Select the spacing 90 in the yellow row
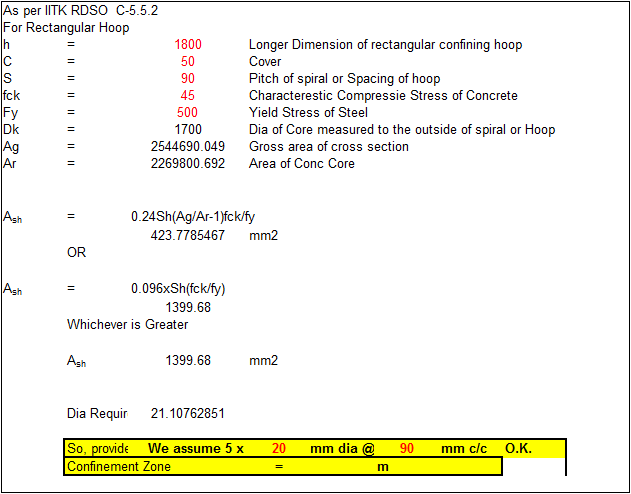The image size is (631, 494). coord(407,448)
